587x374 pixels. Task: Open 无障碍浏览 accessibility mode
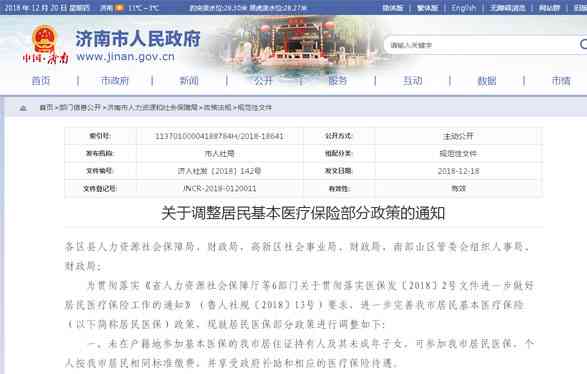point(508,7)
